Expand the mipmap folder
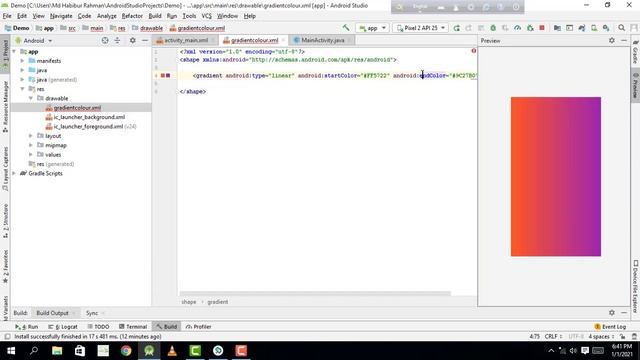 [x=31, y=145]
